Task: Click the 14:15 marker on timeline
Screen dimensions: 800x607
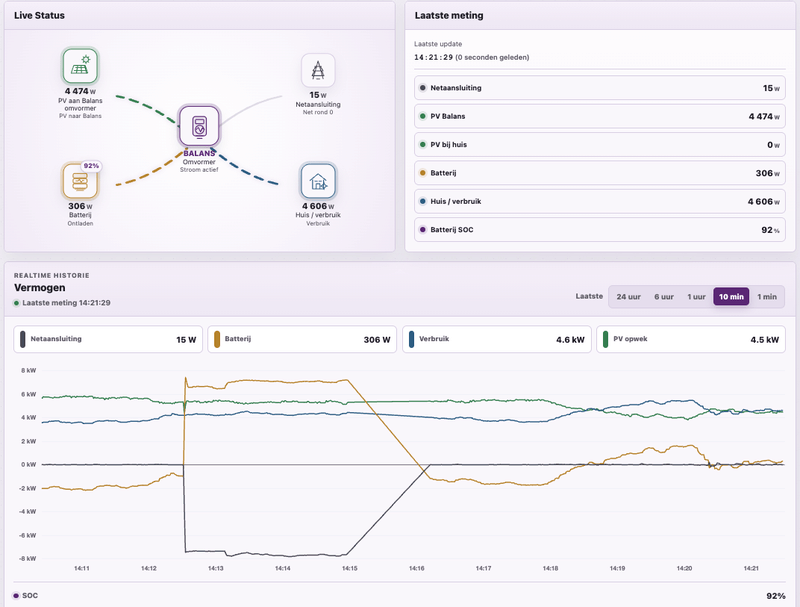Action: pos(349,568)
